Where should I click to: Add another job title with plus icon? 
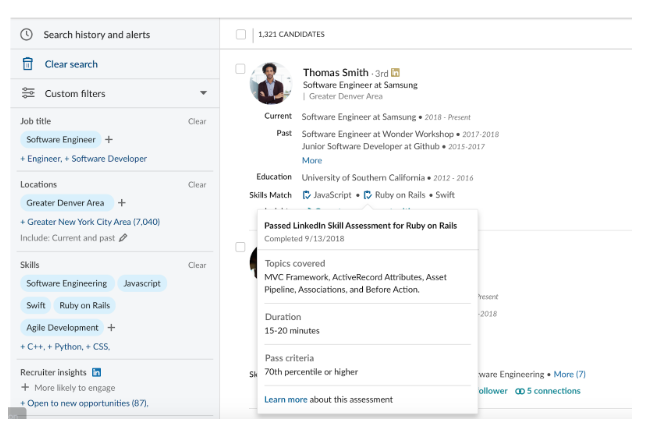click(109, 139)
